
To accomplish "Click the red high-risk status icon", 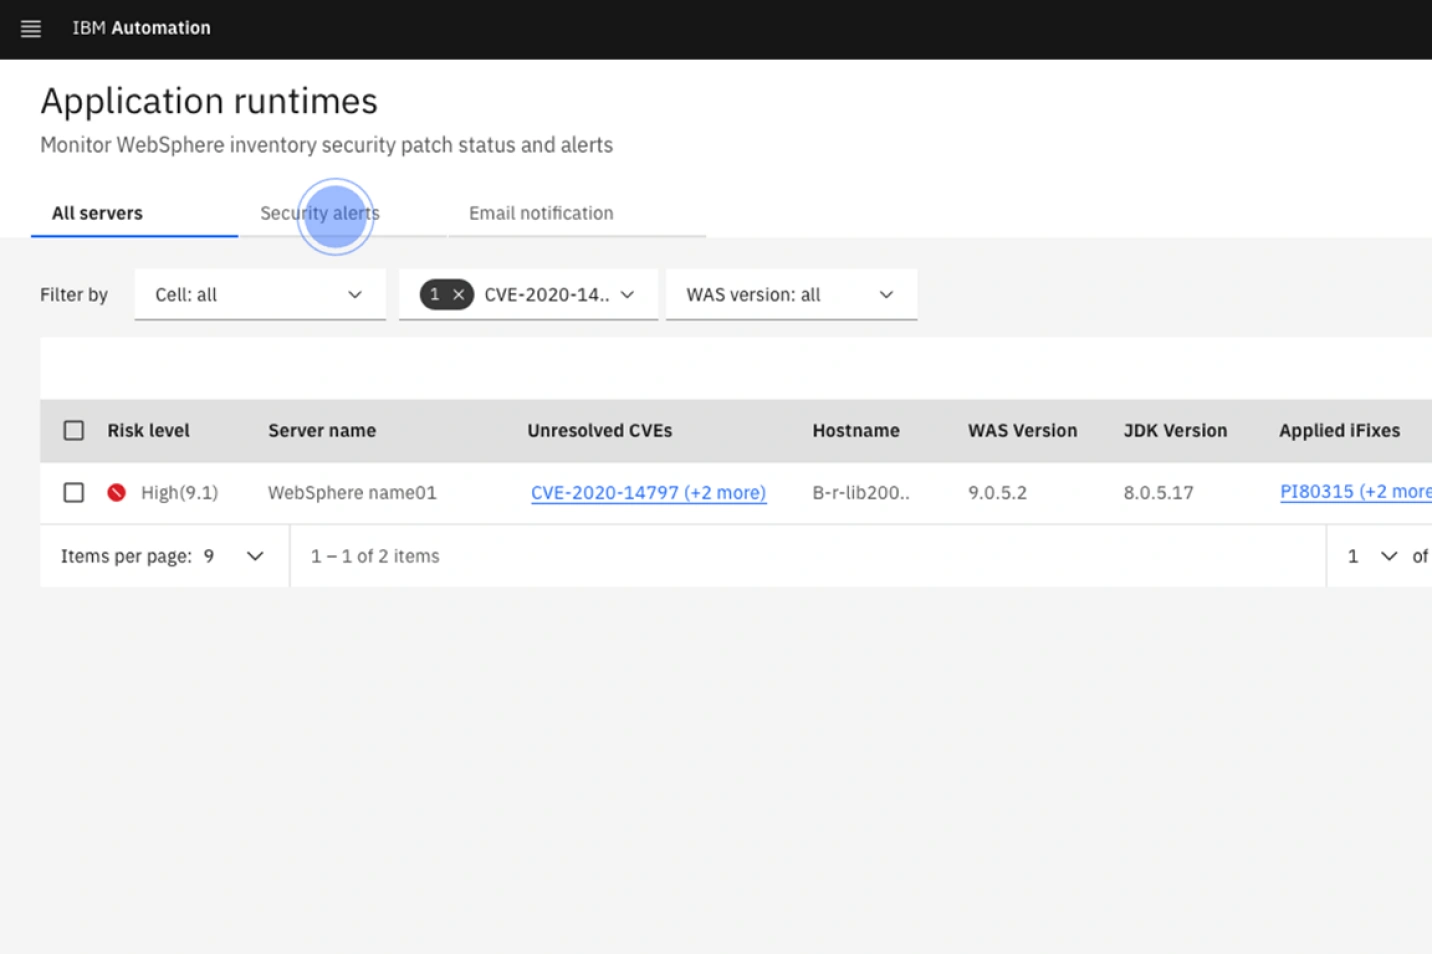I will (x=117, y=492).
